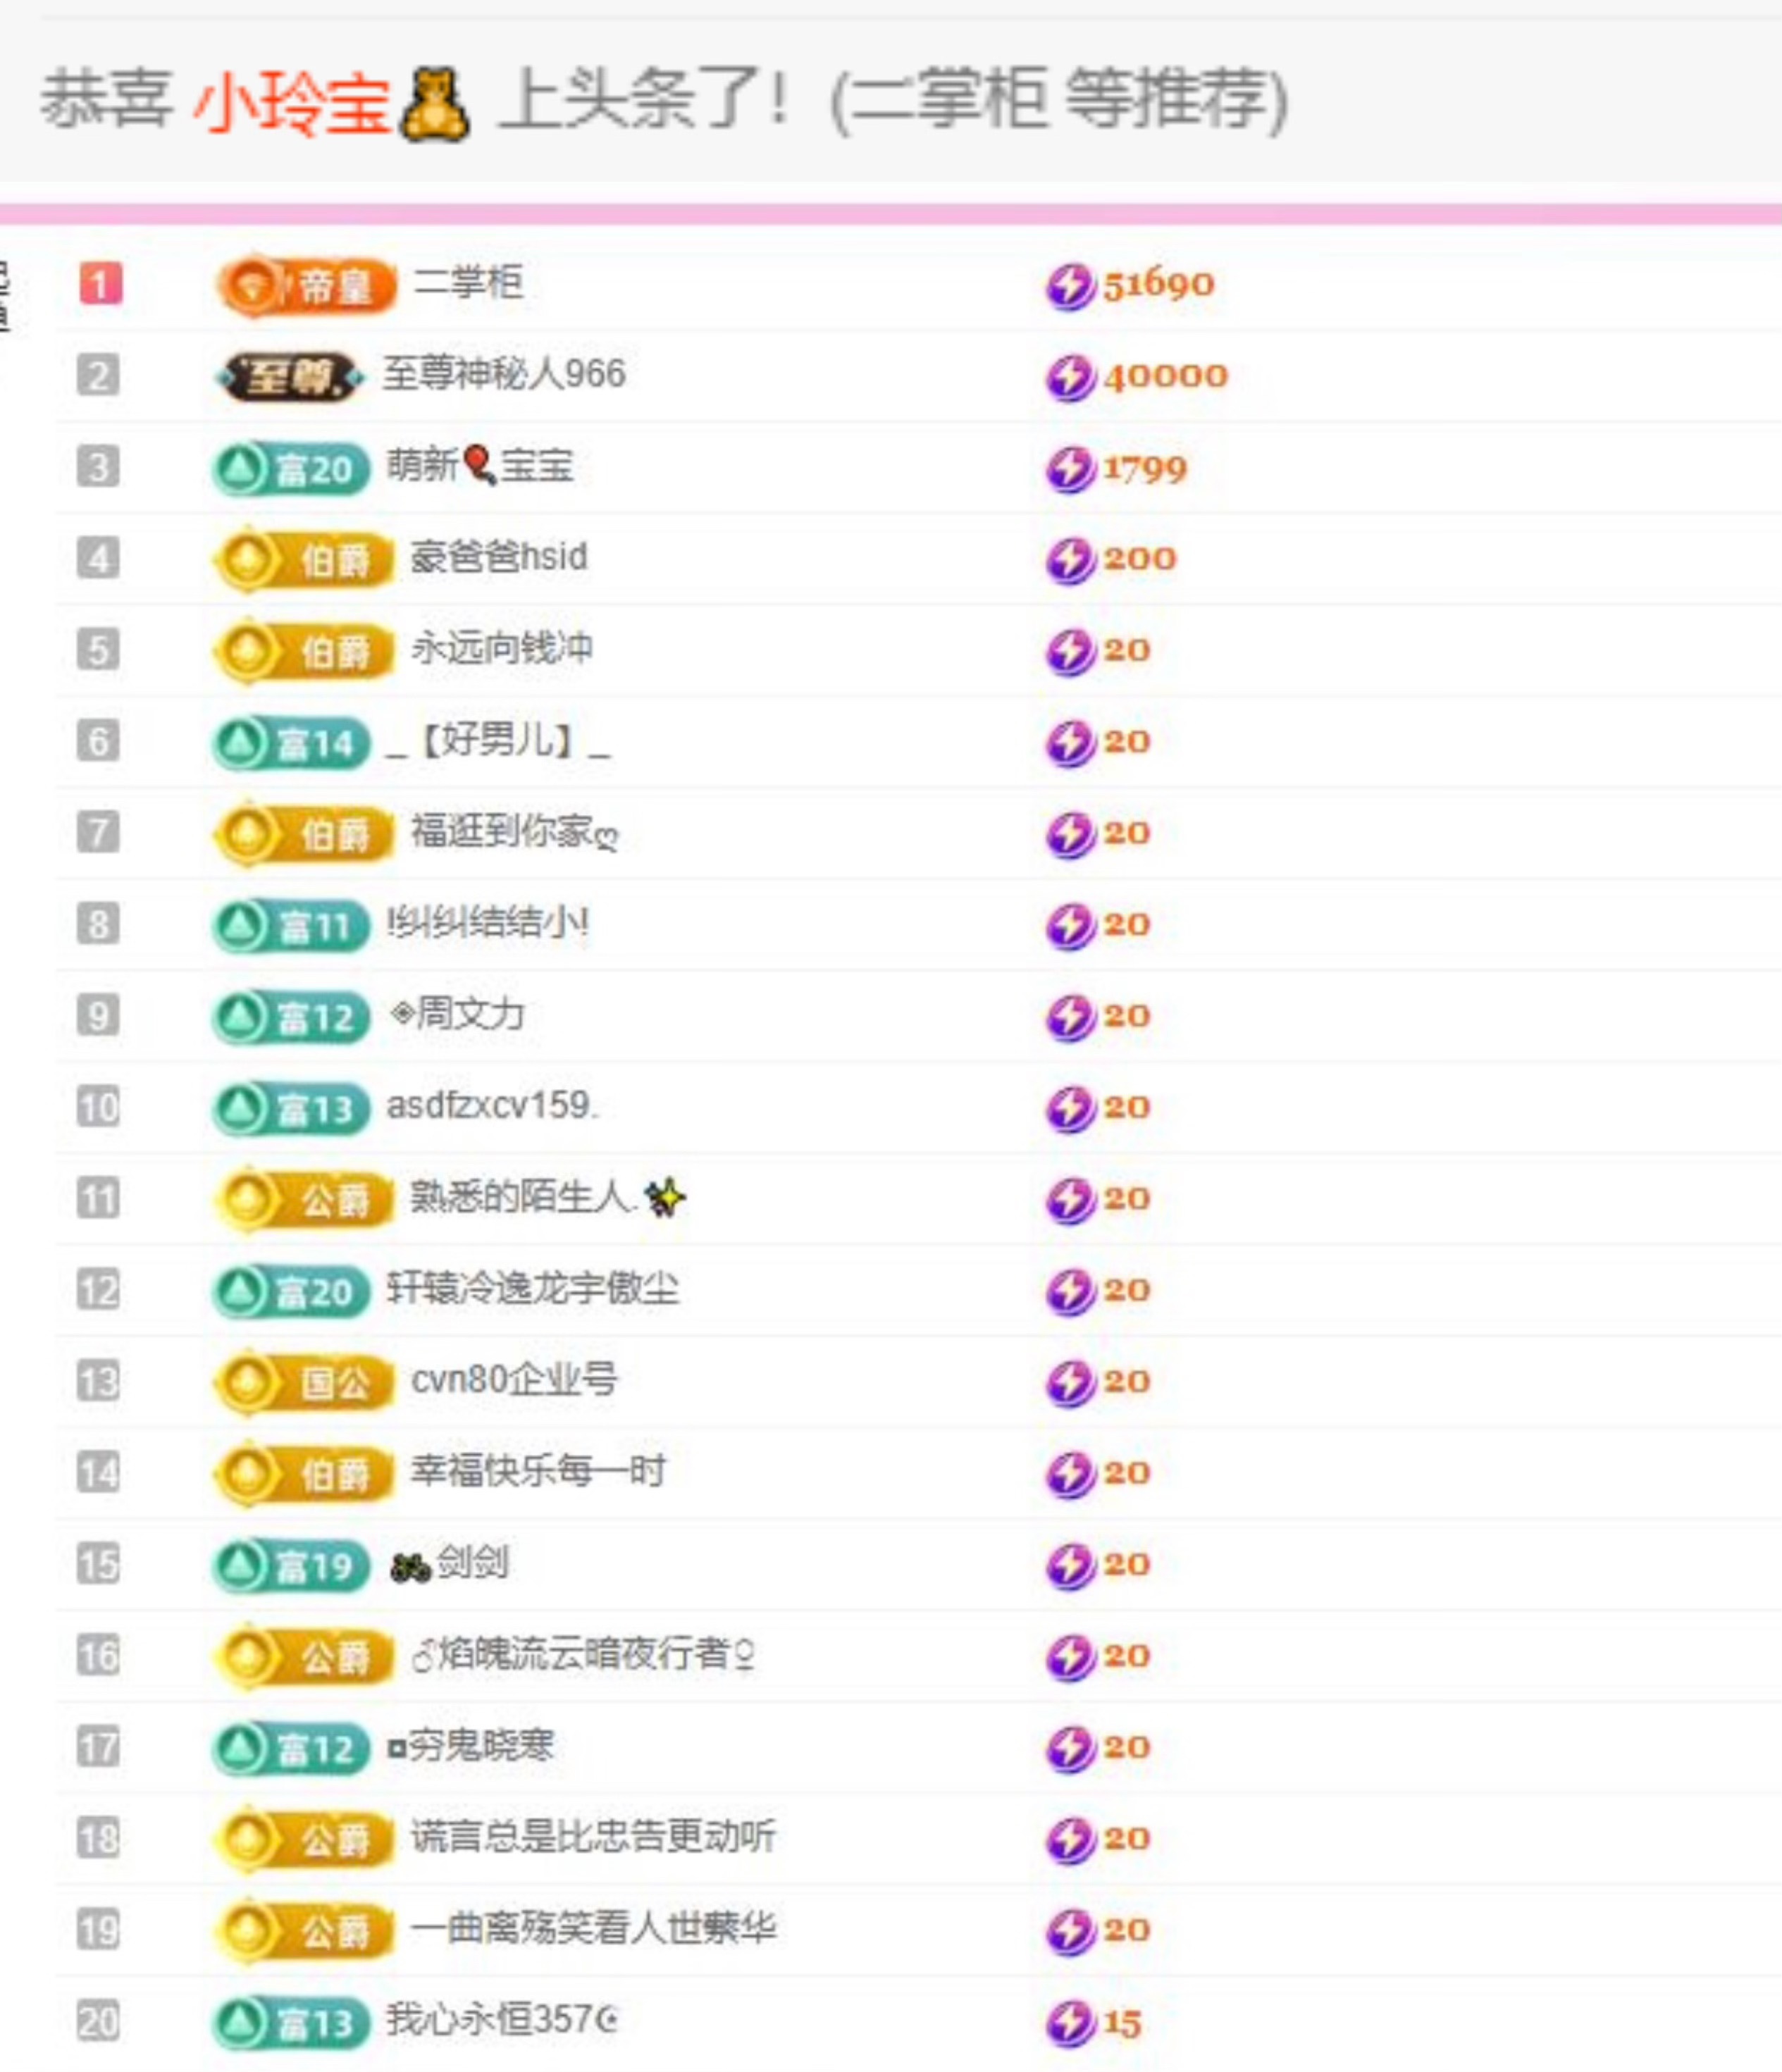Click the lightning icon beside value 15
1782x2072 pixels.
[x=1070, y=2023]
